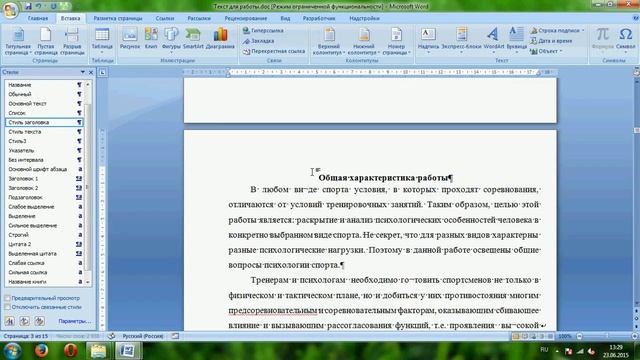
Task: Open the Style Inspector in Styles pane
Action: tap(24, 321)
